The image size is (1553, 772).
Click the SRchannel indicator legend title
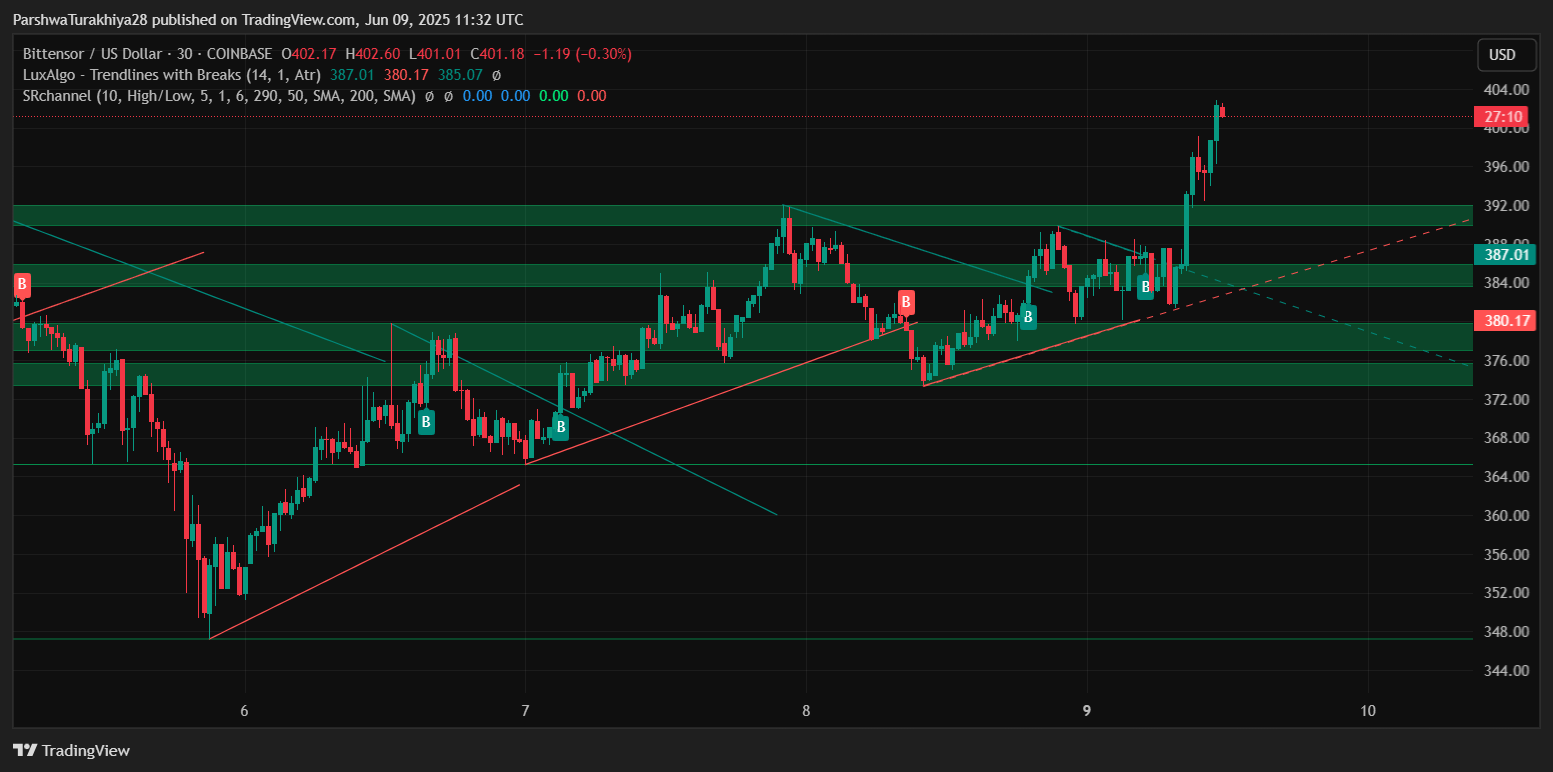pyautogui.click(x=219, y=96)
